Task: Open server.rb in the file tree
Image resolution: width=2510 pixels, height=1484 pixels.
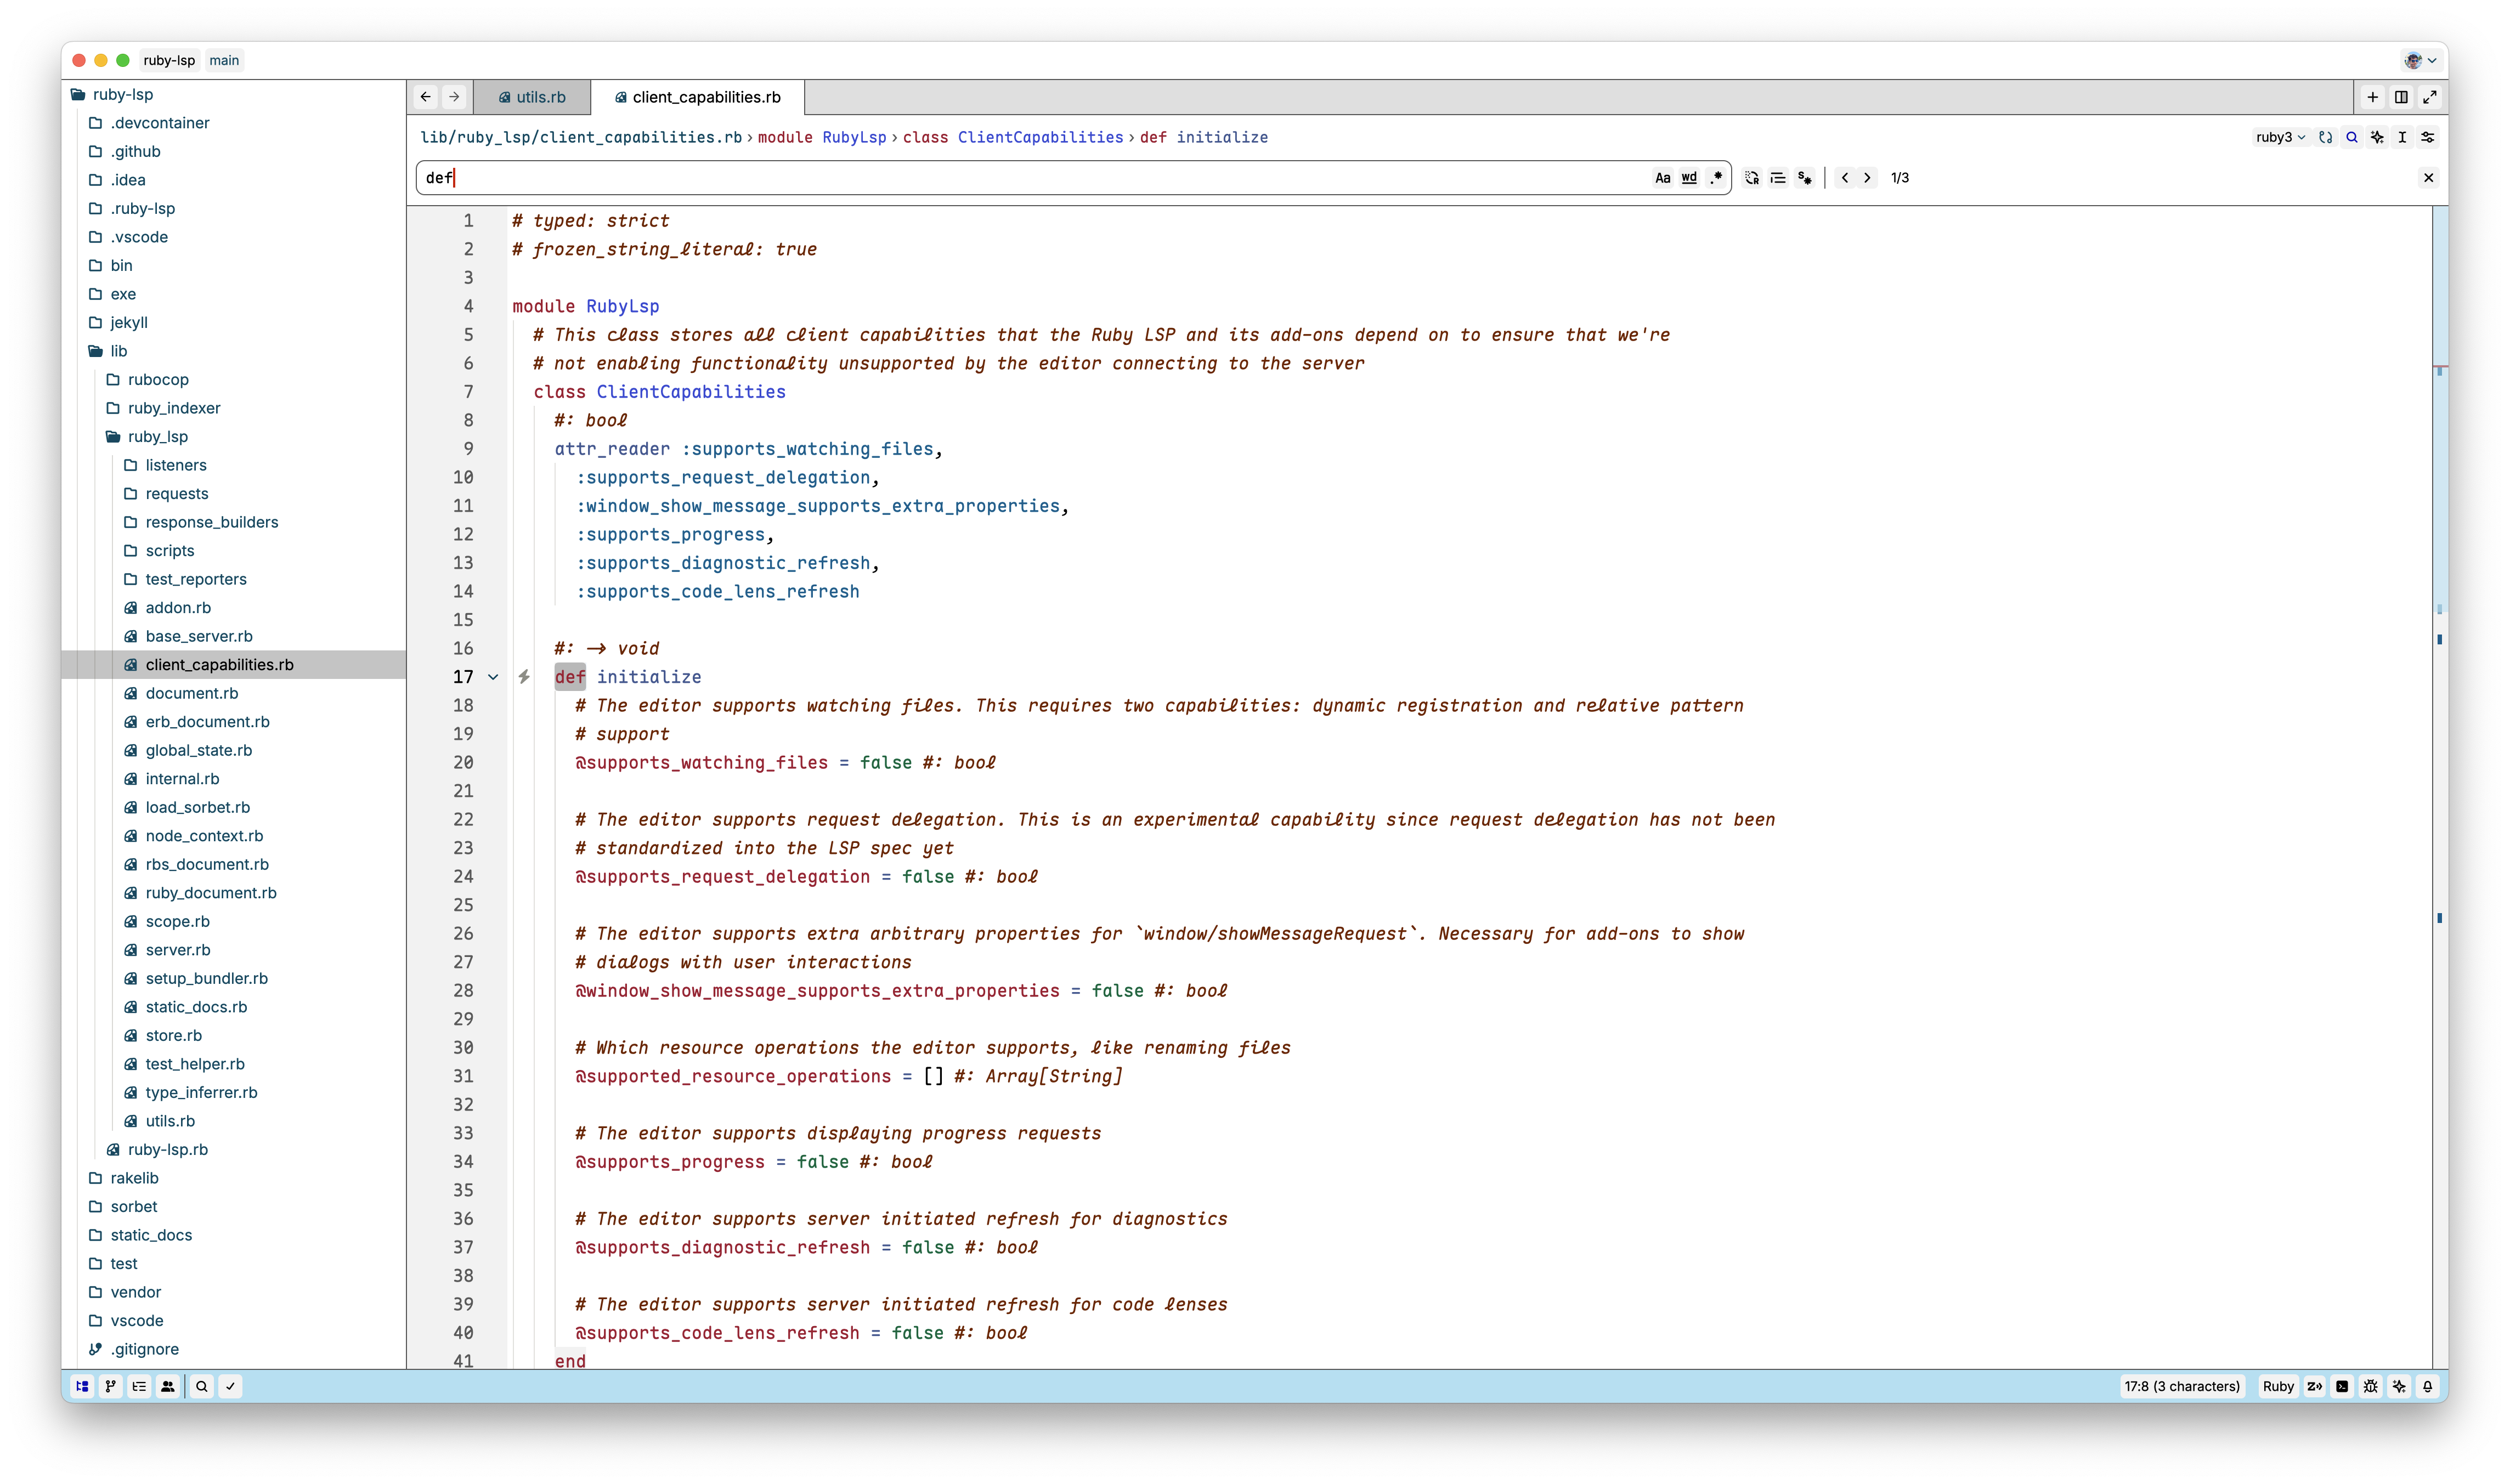Action: [177, 950]
